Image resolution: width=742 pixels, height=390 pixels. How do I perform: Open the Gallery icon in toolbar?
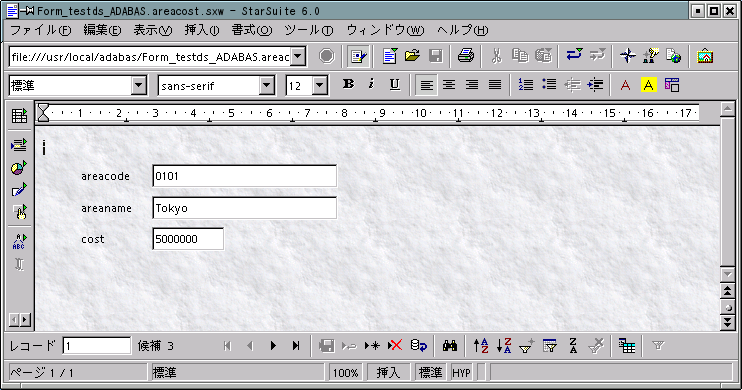pos(705,56)
